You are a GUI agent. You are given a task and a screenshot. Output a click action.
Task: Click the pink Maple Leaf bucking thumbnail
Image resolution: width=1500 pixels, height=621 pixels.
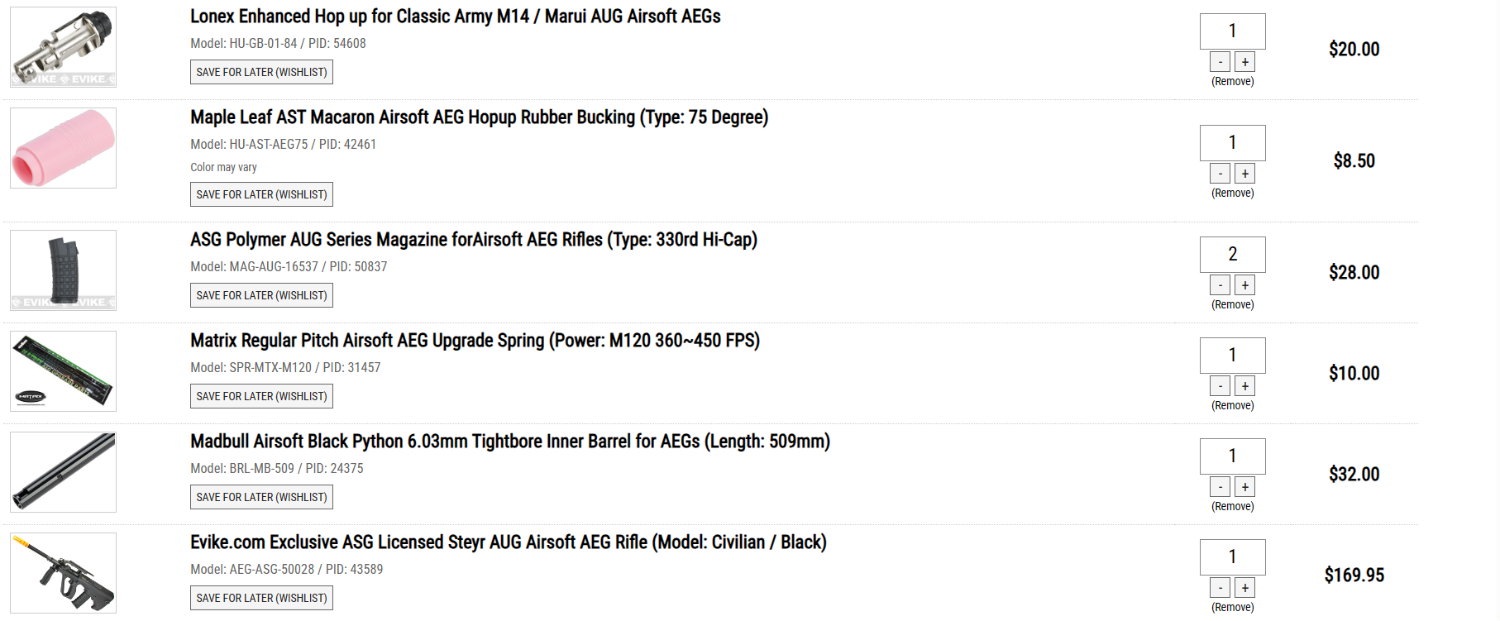tap(63, 148)
